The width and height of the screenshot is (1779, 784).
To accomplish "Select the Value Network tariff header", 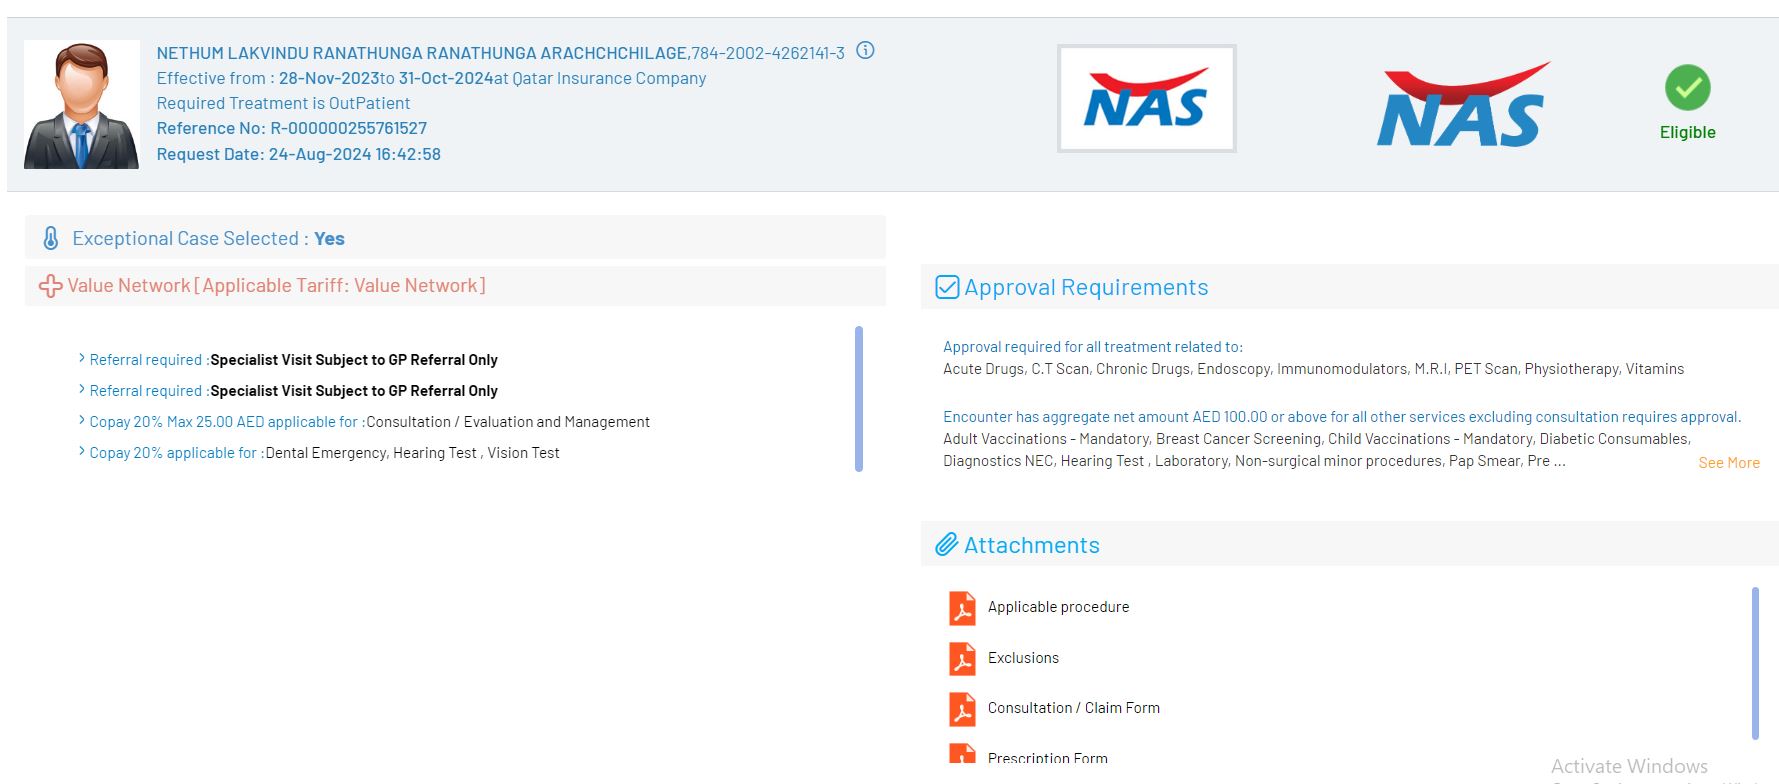I will pos(276,286).
